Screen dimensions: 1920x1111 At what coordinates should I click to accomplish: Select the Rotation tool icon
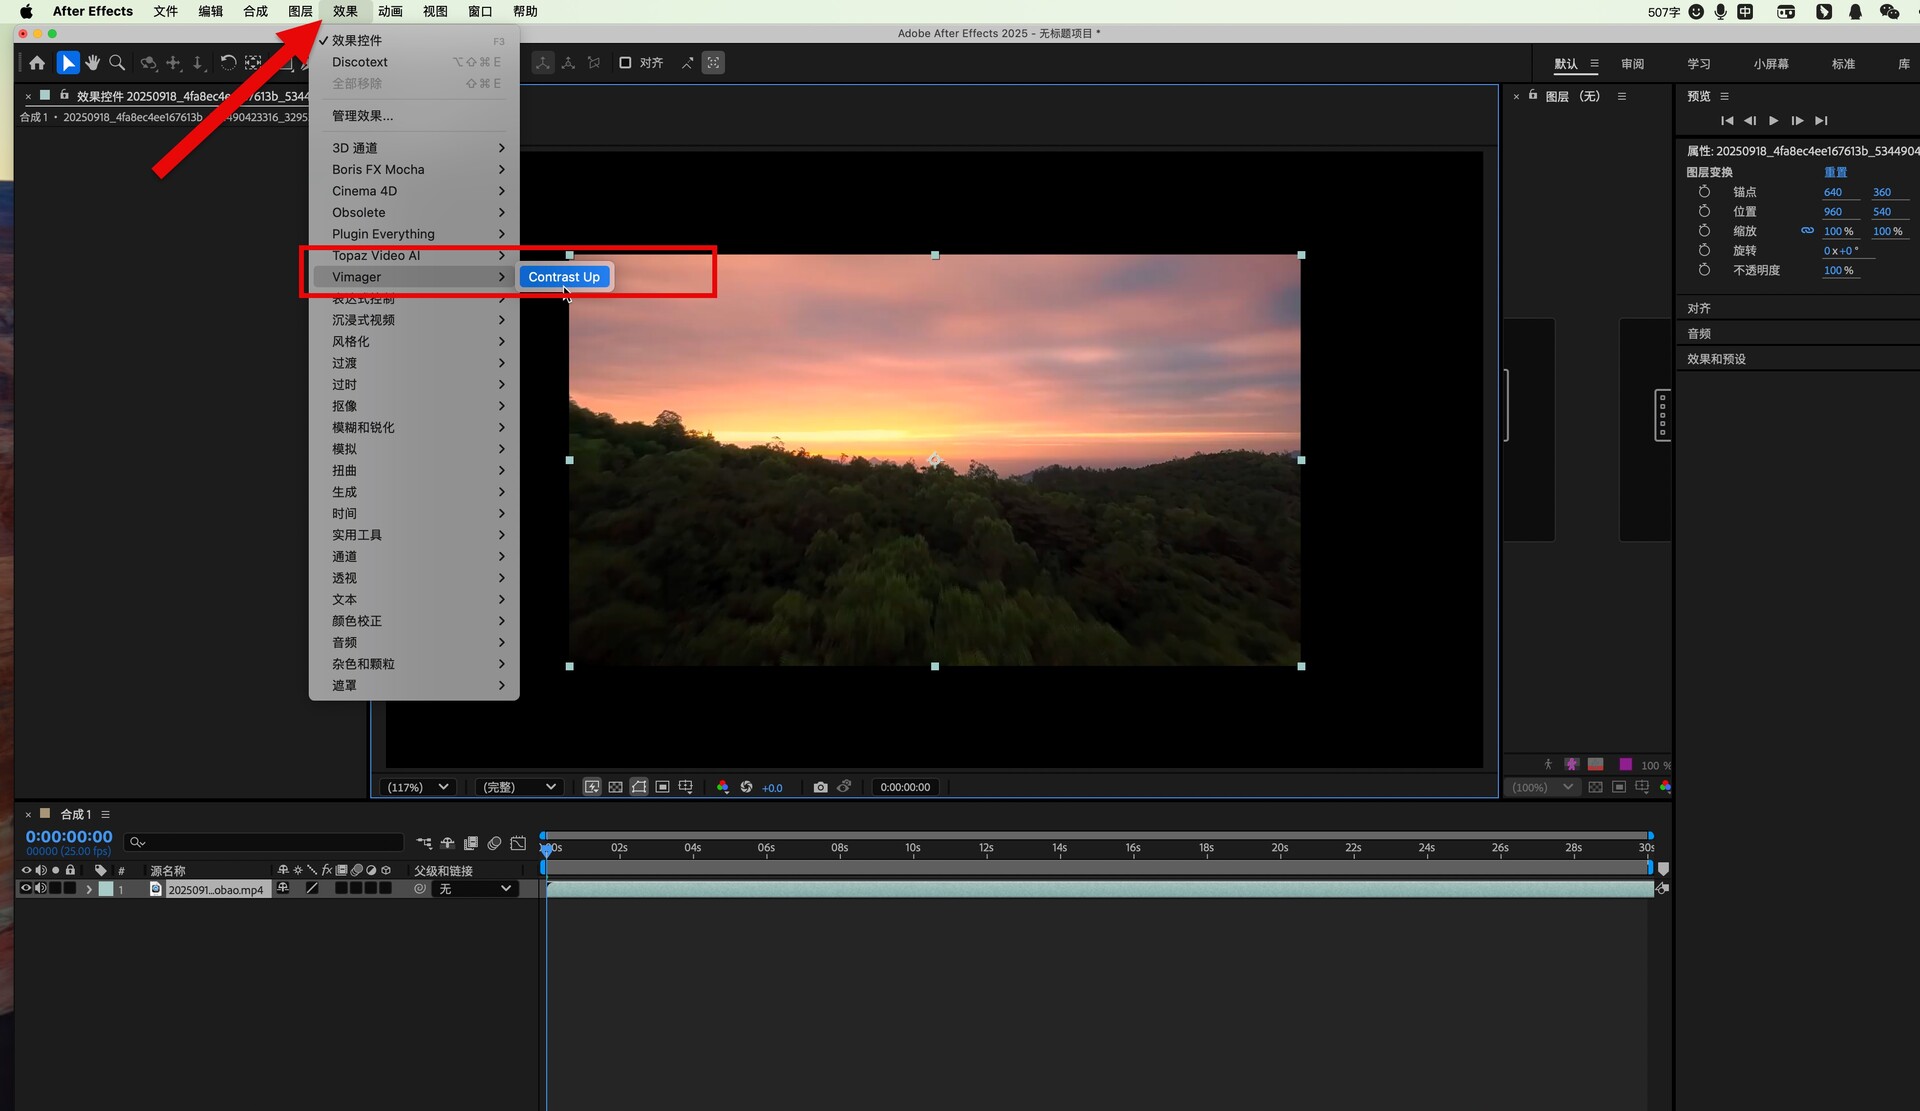228,63
